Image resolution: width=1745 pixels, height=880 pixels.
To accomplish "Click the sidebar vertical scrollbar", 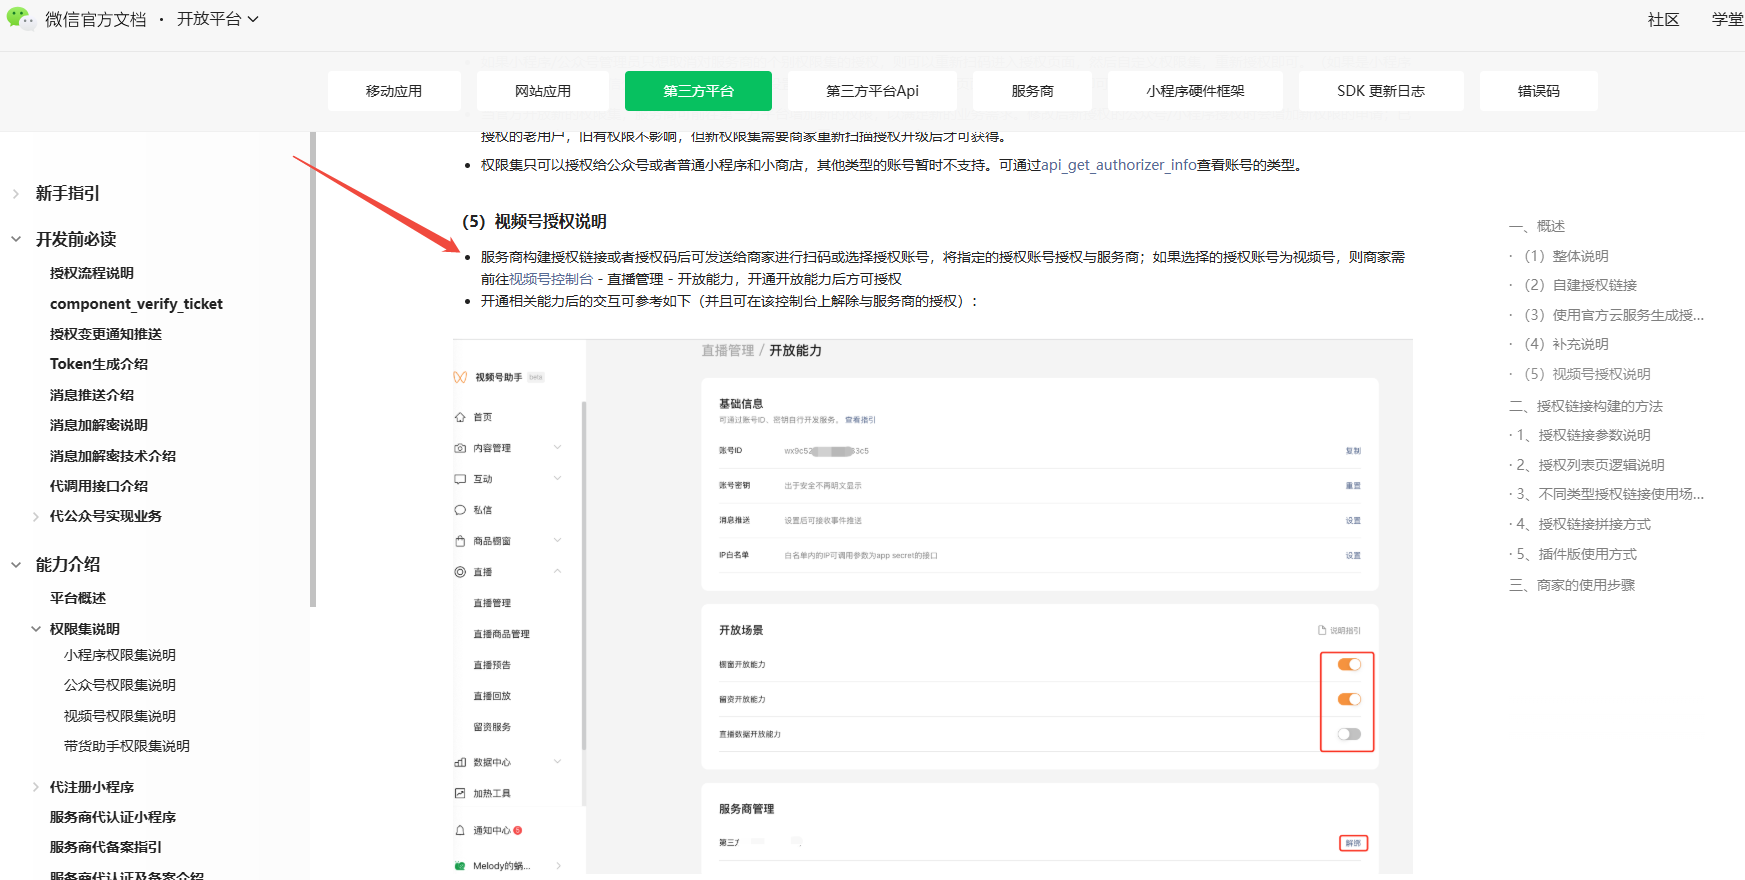I will tap(313, 369).
